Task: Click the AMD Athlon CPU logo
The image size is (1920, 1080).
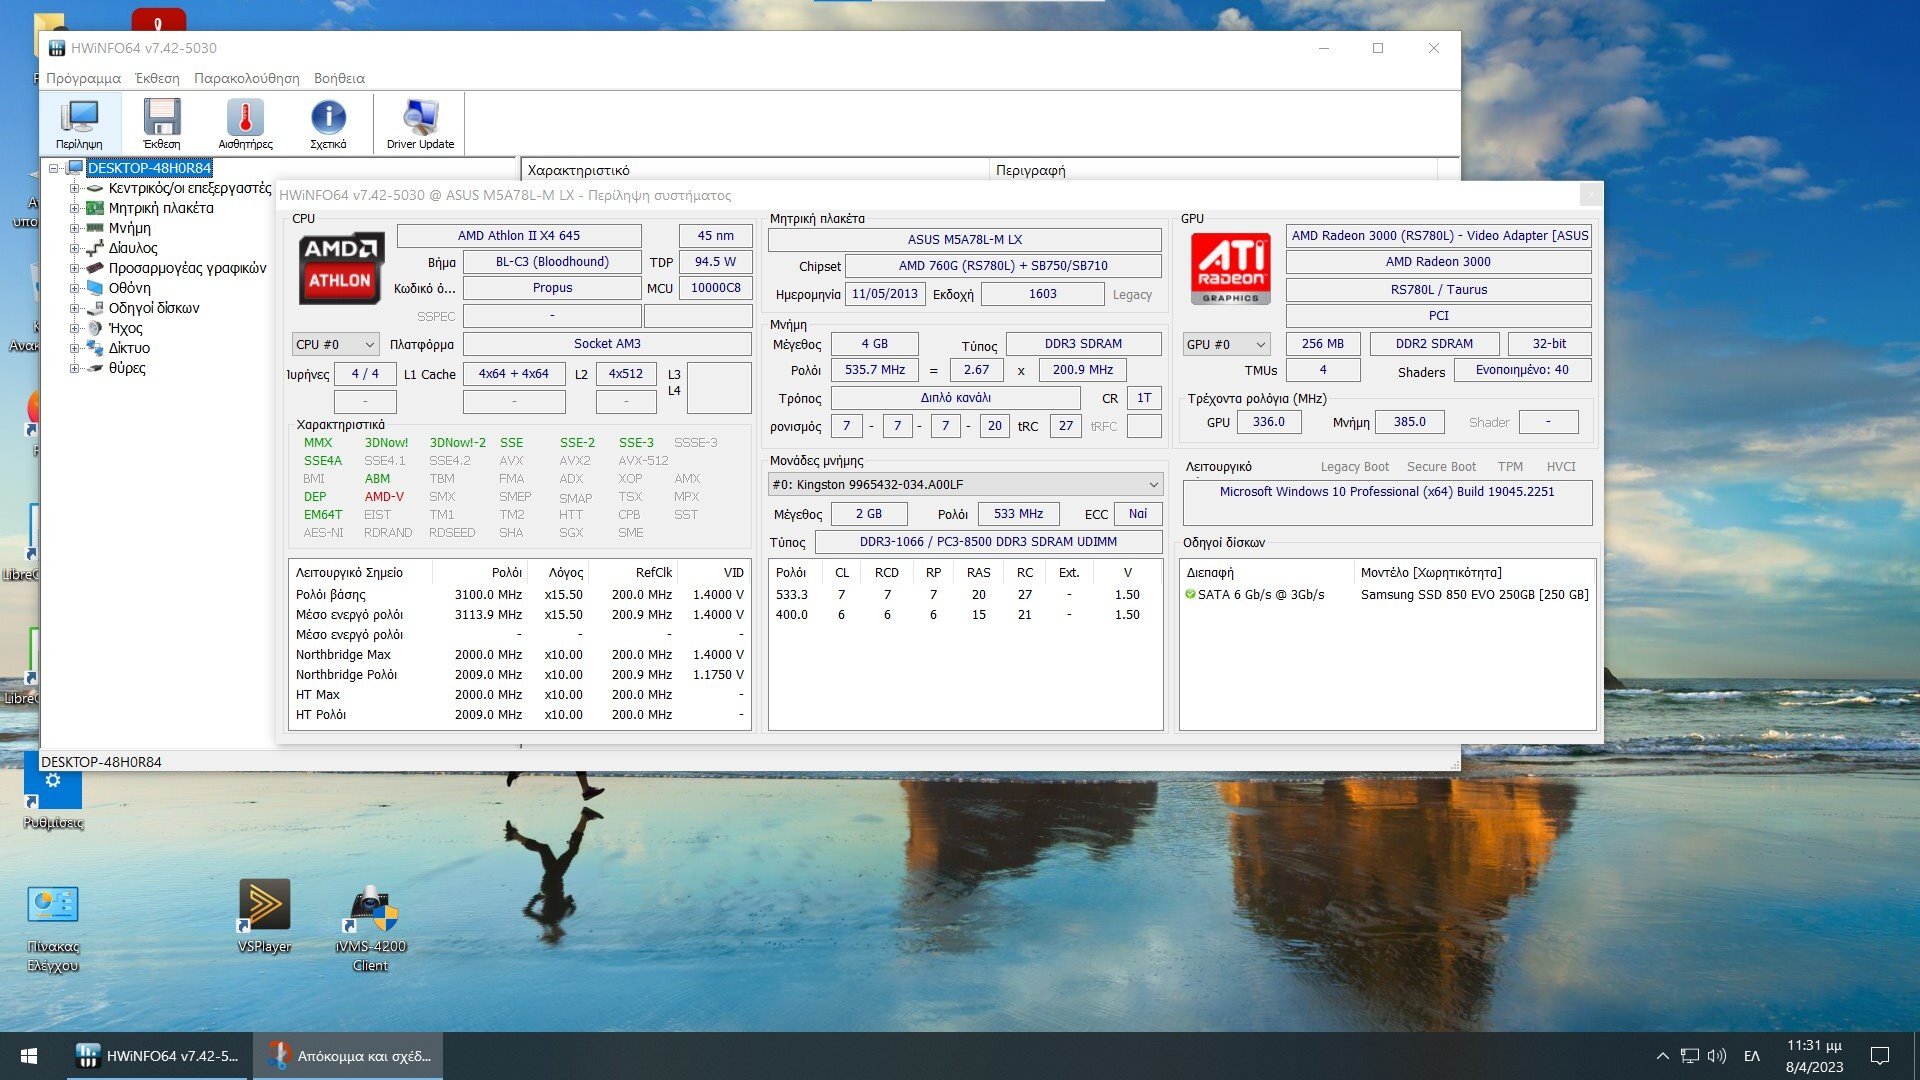Action: point(340,269)
